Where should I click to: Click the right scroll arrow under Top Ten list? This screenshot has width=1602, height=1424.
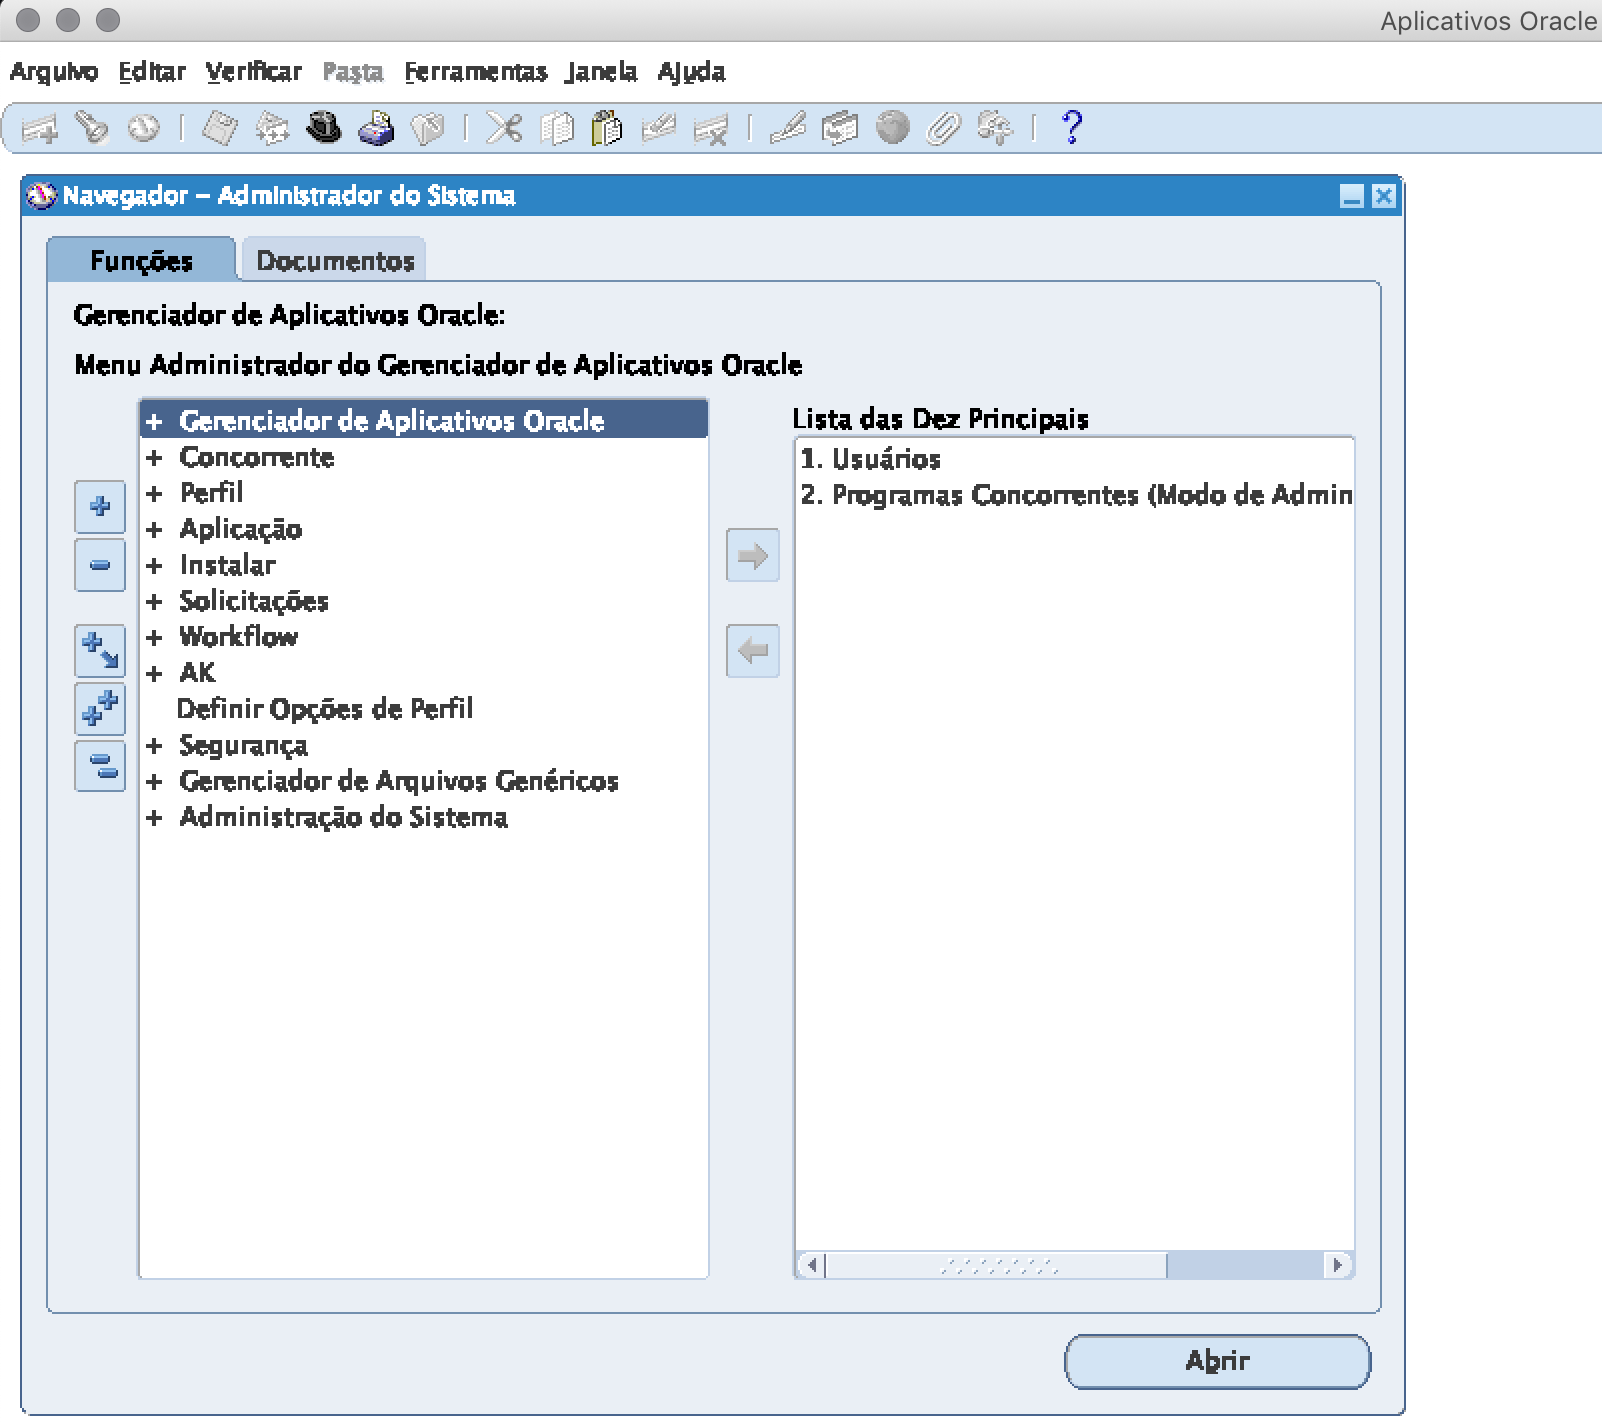click(1339, 1265)
